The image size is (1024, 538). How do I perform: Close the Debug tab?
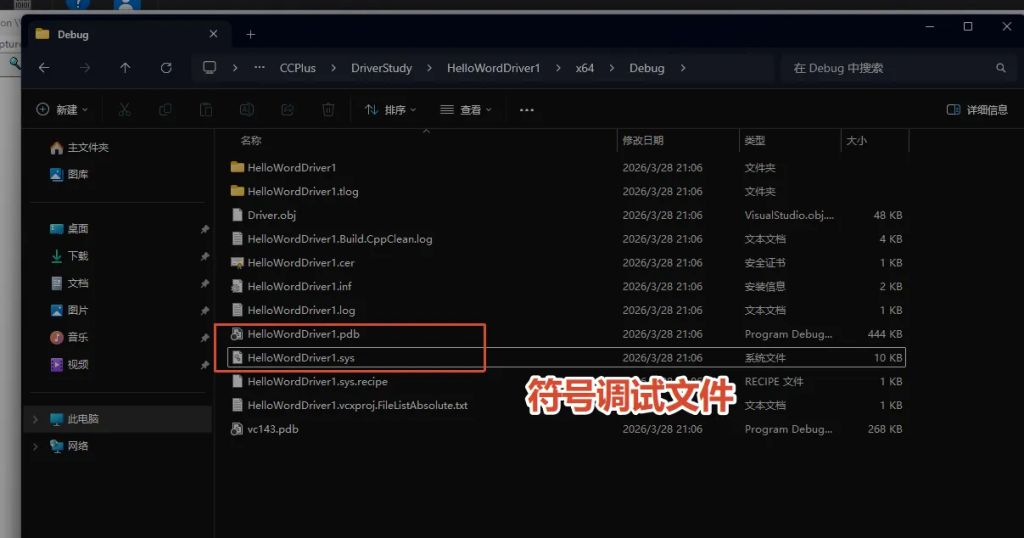[214, 34]
